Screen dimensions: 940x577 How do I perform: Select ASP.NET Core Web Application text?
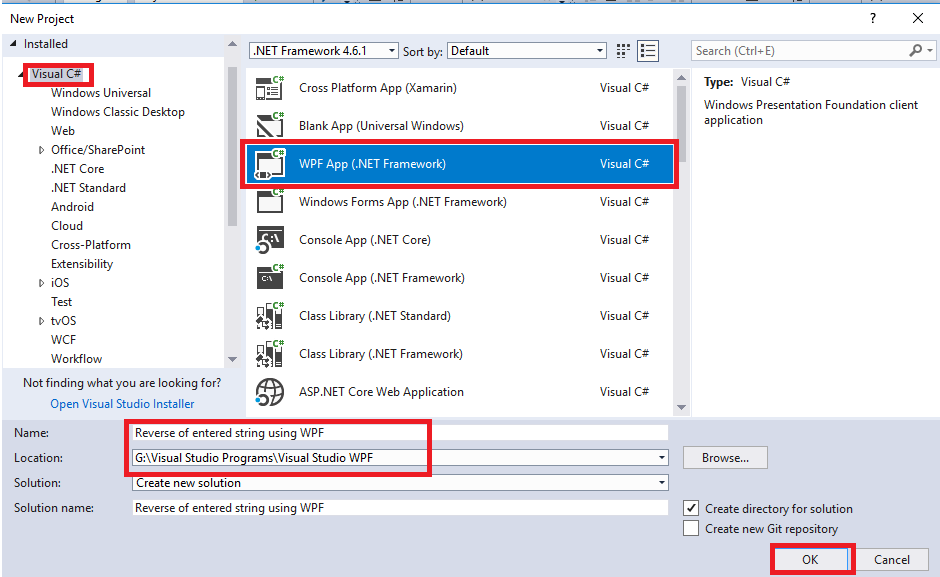click(381, 392)
